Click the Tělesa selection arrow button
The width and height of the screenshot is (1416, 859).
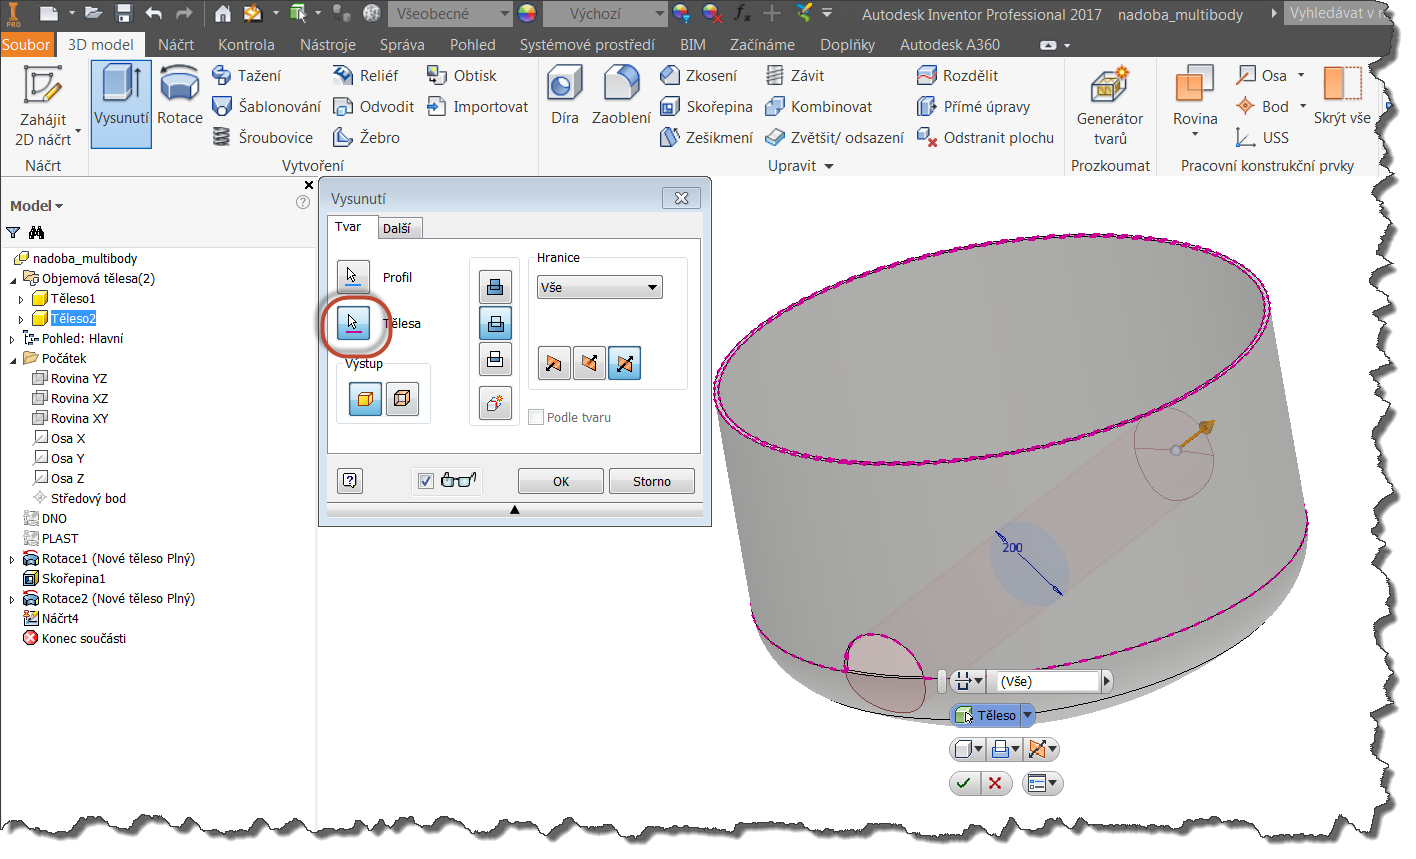tap(353, 323)
